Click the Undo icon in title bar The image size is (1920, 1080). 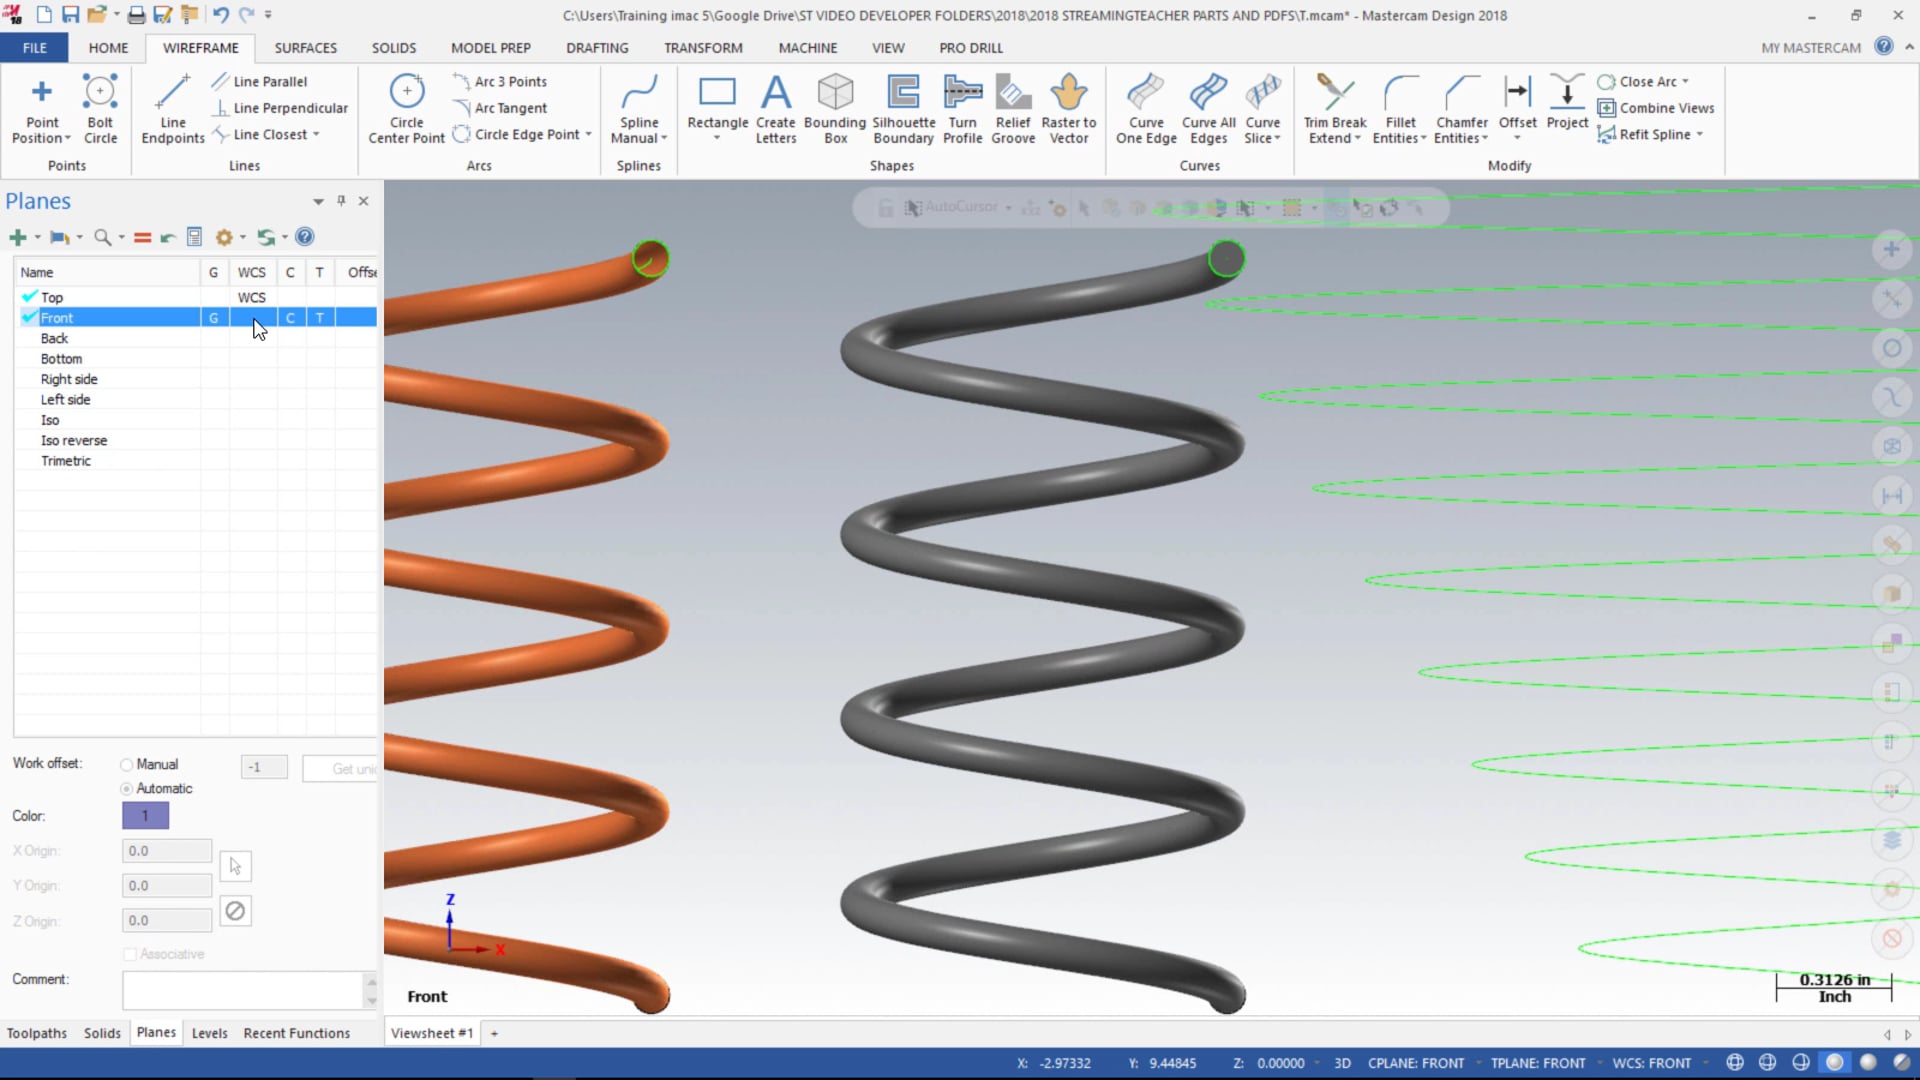(x=221, y=15)
